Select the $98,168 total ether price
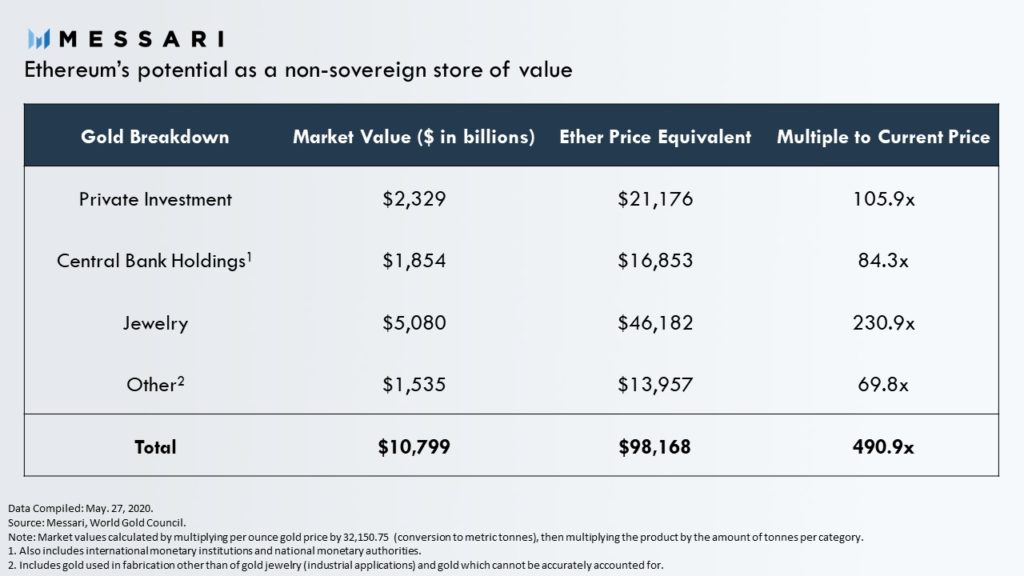Screen dimensions: 1024x576 click(x=655, y=447)
